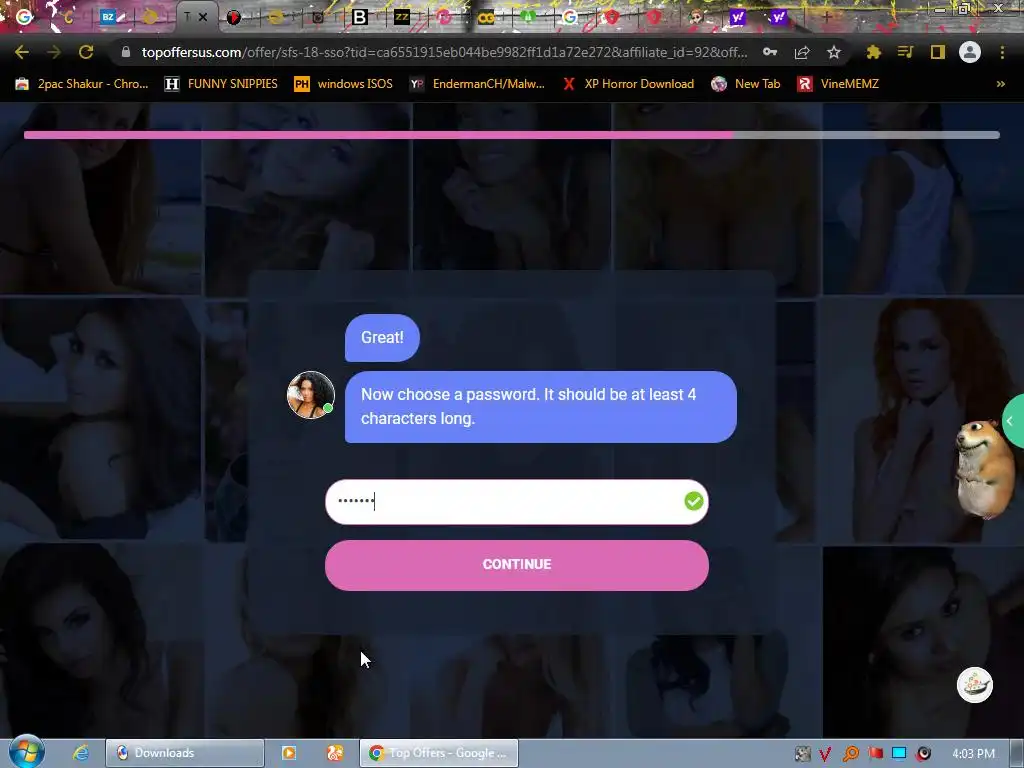Switch to Top Offers Chrome taskbar button

(439, 753)
